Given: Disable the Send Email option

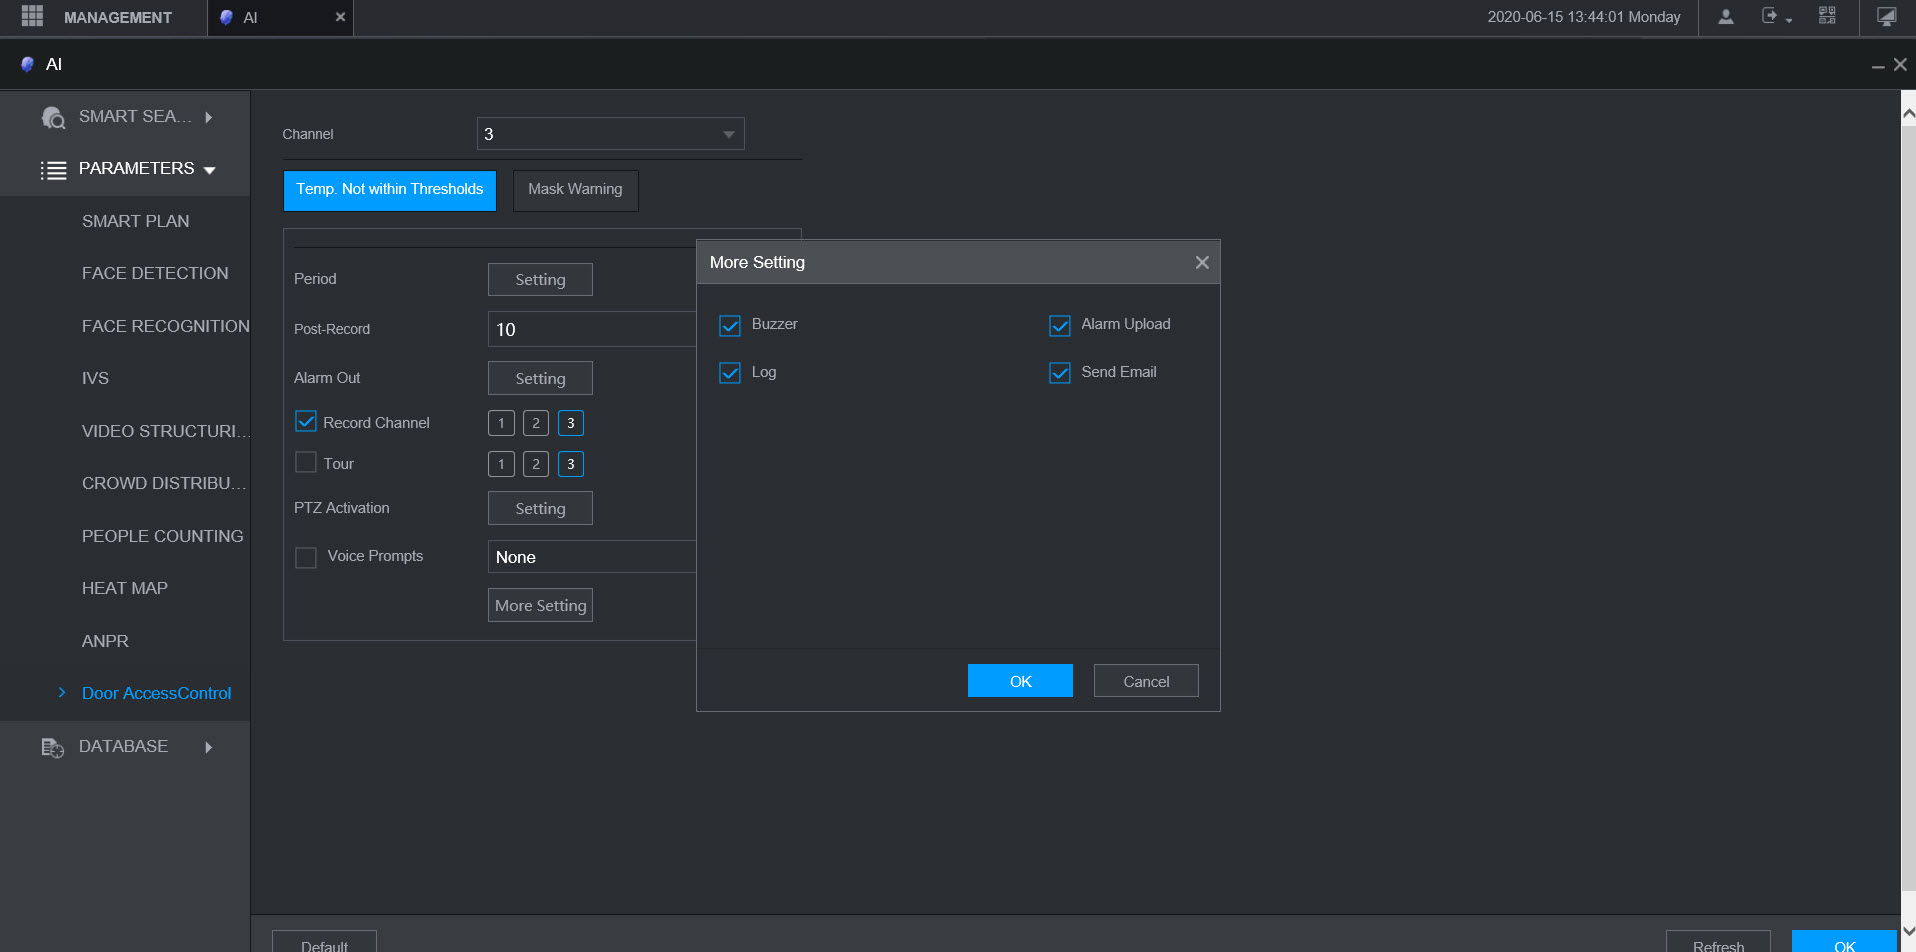Looking at the screenshot, I should pos(1059,373).
